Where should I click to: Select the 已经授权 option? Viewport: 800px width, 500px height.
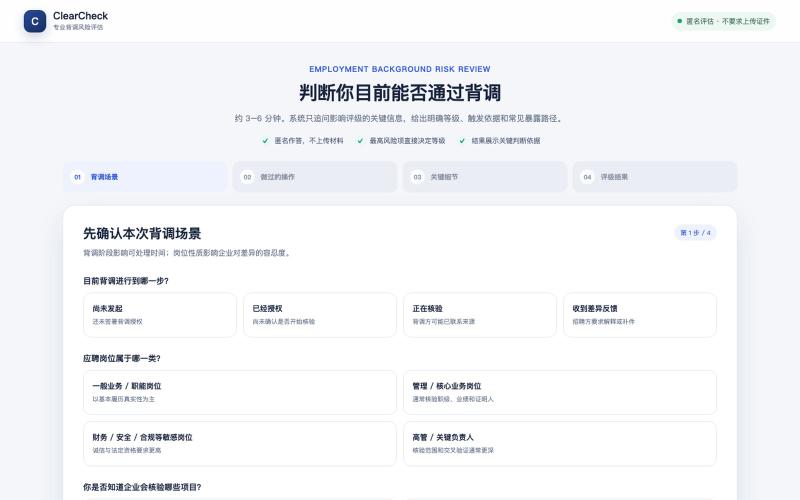pyautogui.click(x=320, y=315)
